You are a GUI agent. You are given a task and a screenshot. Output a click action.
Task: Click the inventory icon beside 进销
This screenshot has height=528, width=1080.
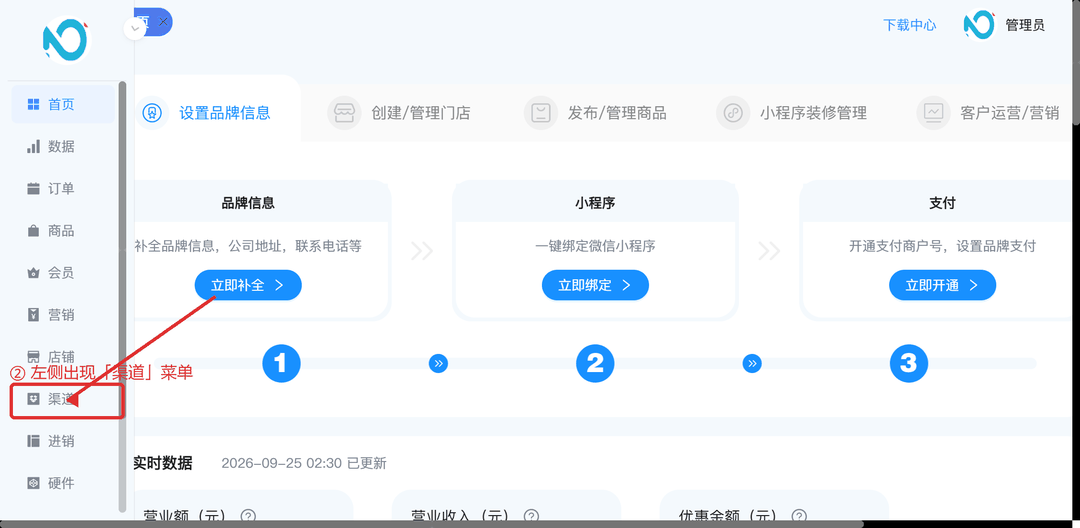click(x=33, y=441)
